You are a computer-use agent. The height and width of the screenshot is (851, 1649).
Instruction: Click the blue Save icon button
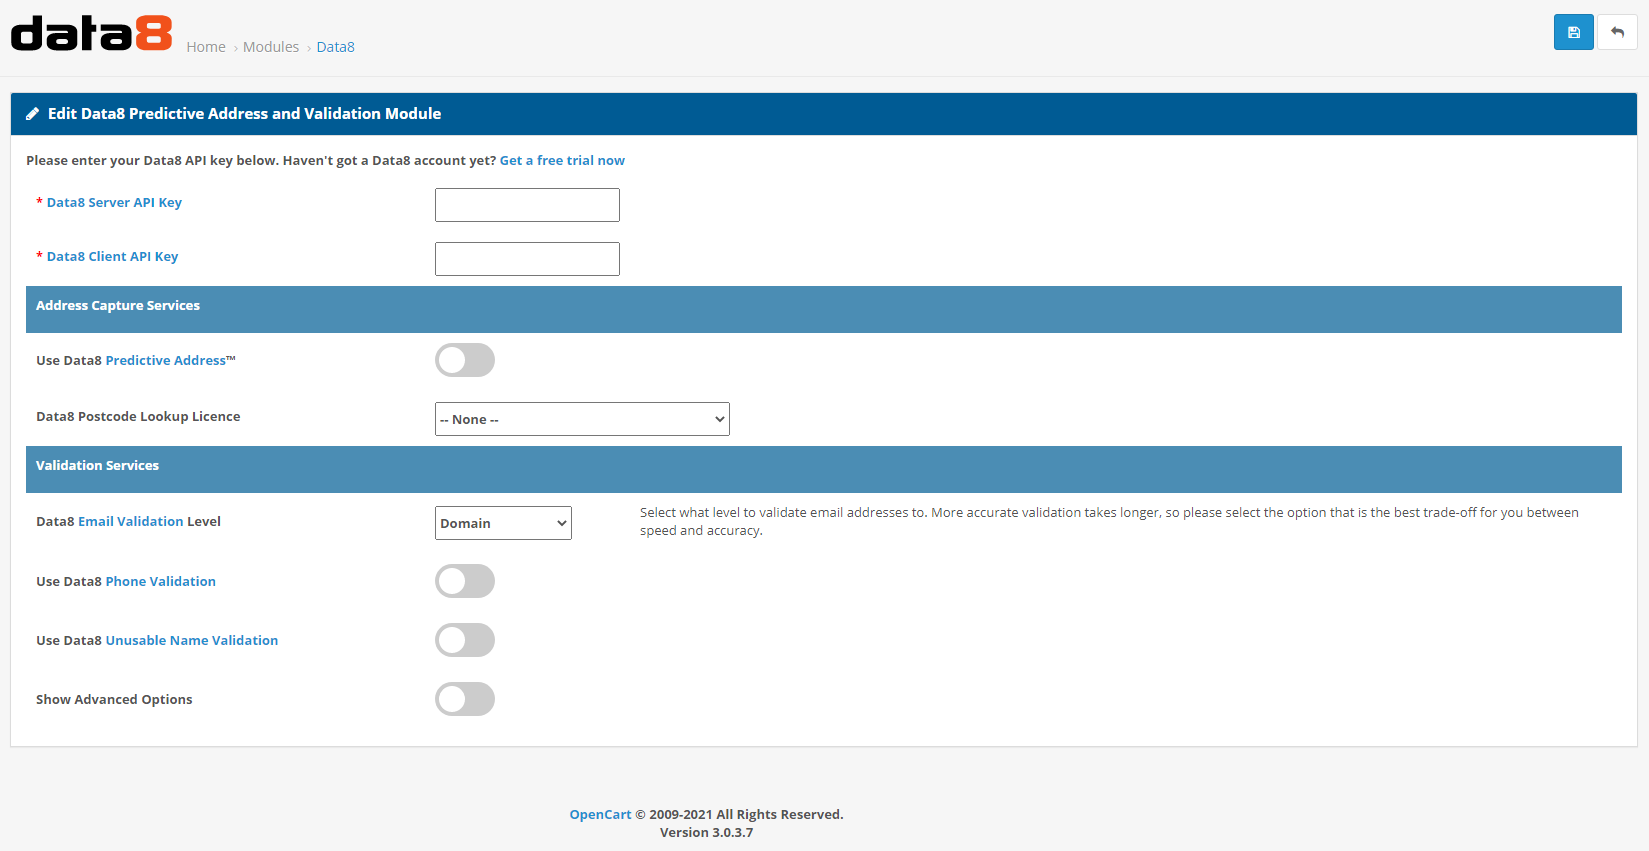click(1573, 32)
